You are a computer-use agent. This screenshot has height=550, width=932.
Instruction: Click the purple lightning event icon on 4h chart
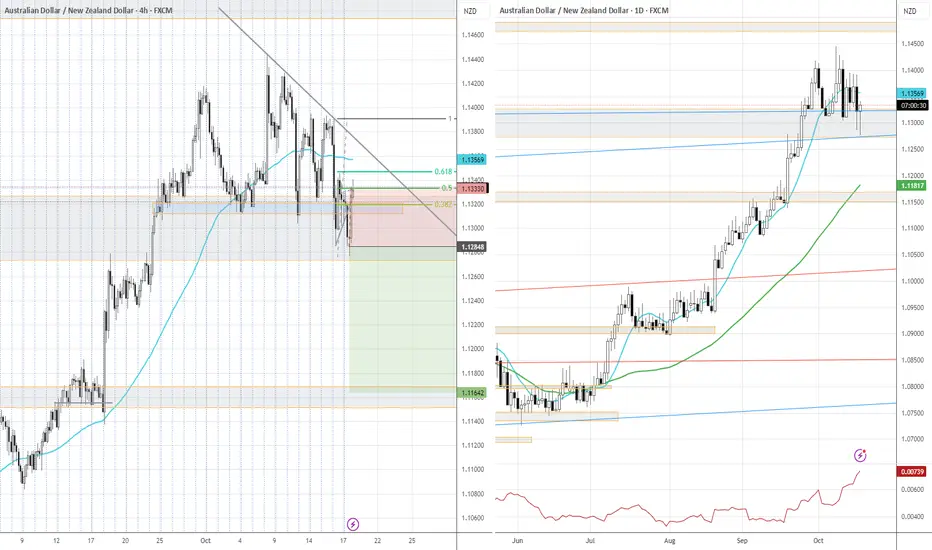[353, 524]
